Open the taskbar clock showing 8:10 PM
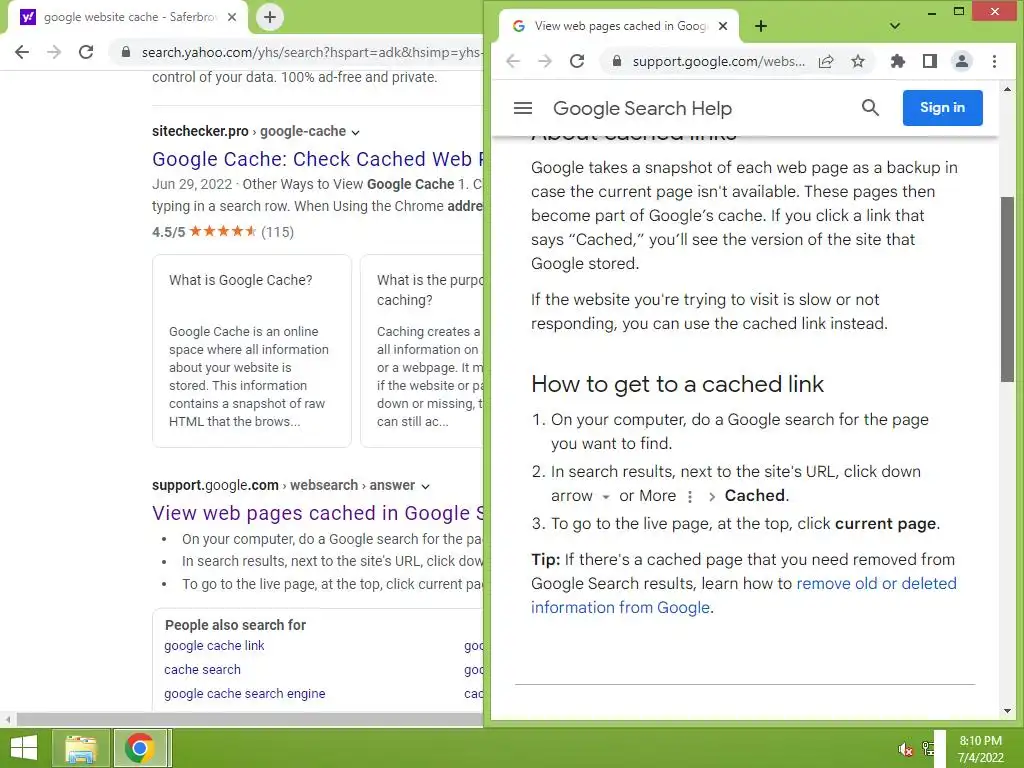1024x768 pixels. tap(980, 749)
